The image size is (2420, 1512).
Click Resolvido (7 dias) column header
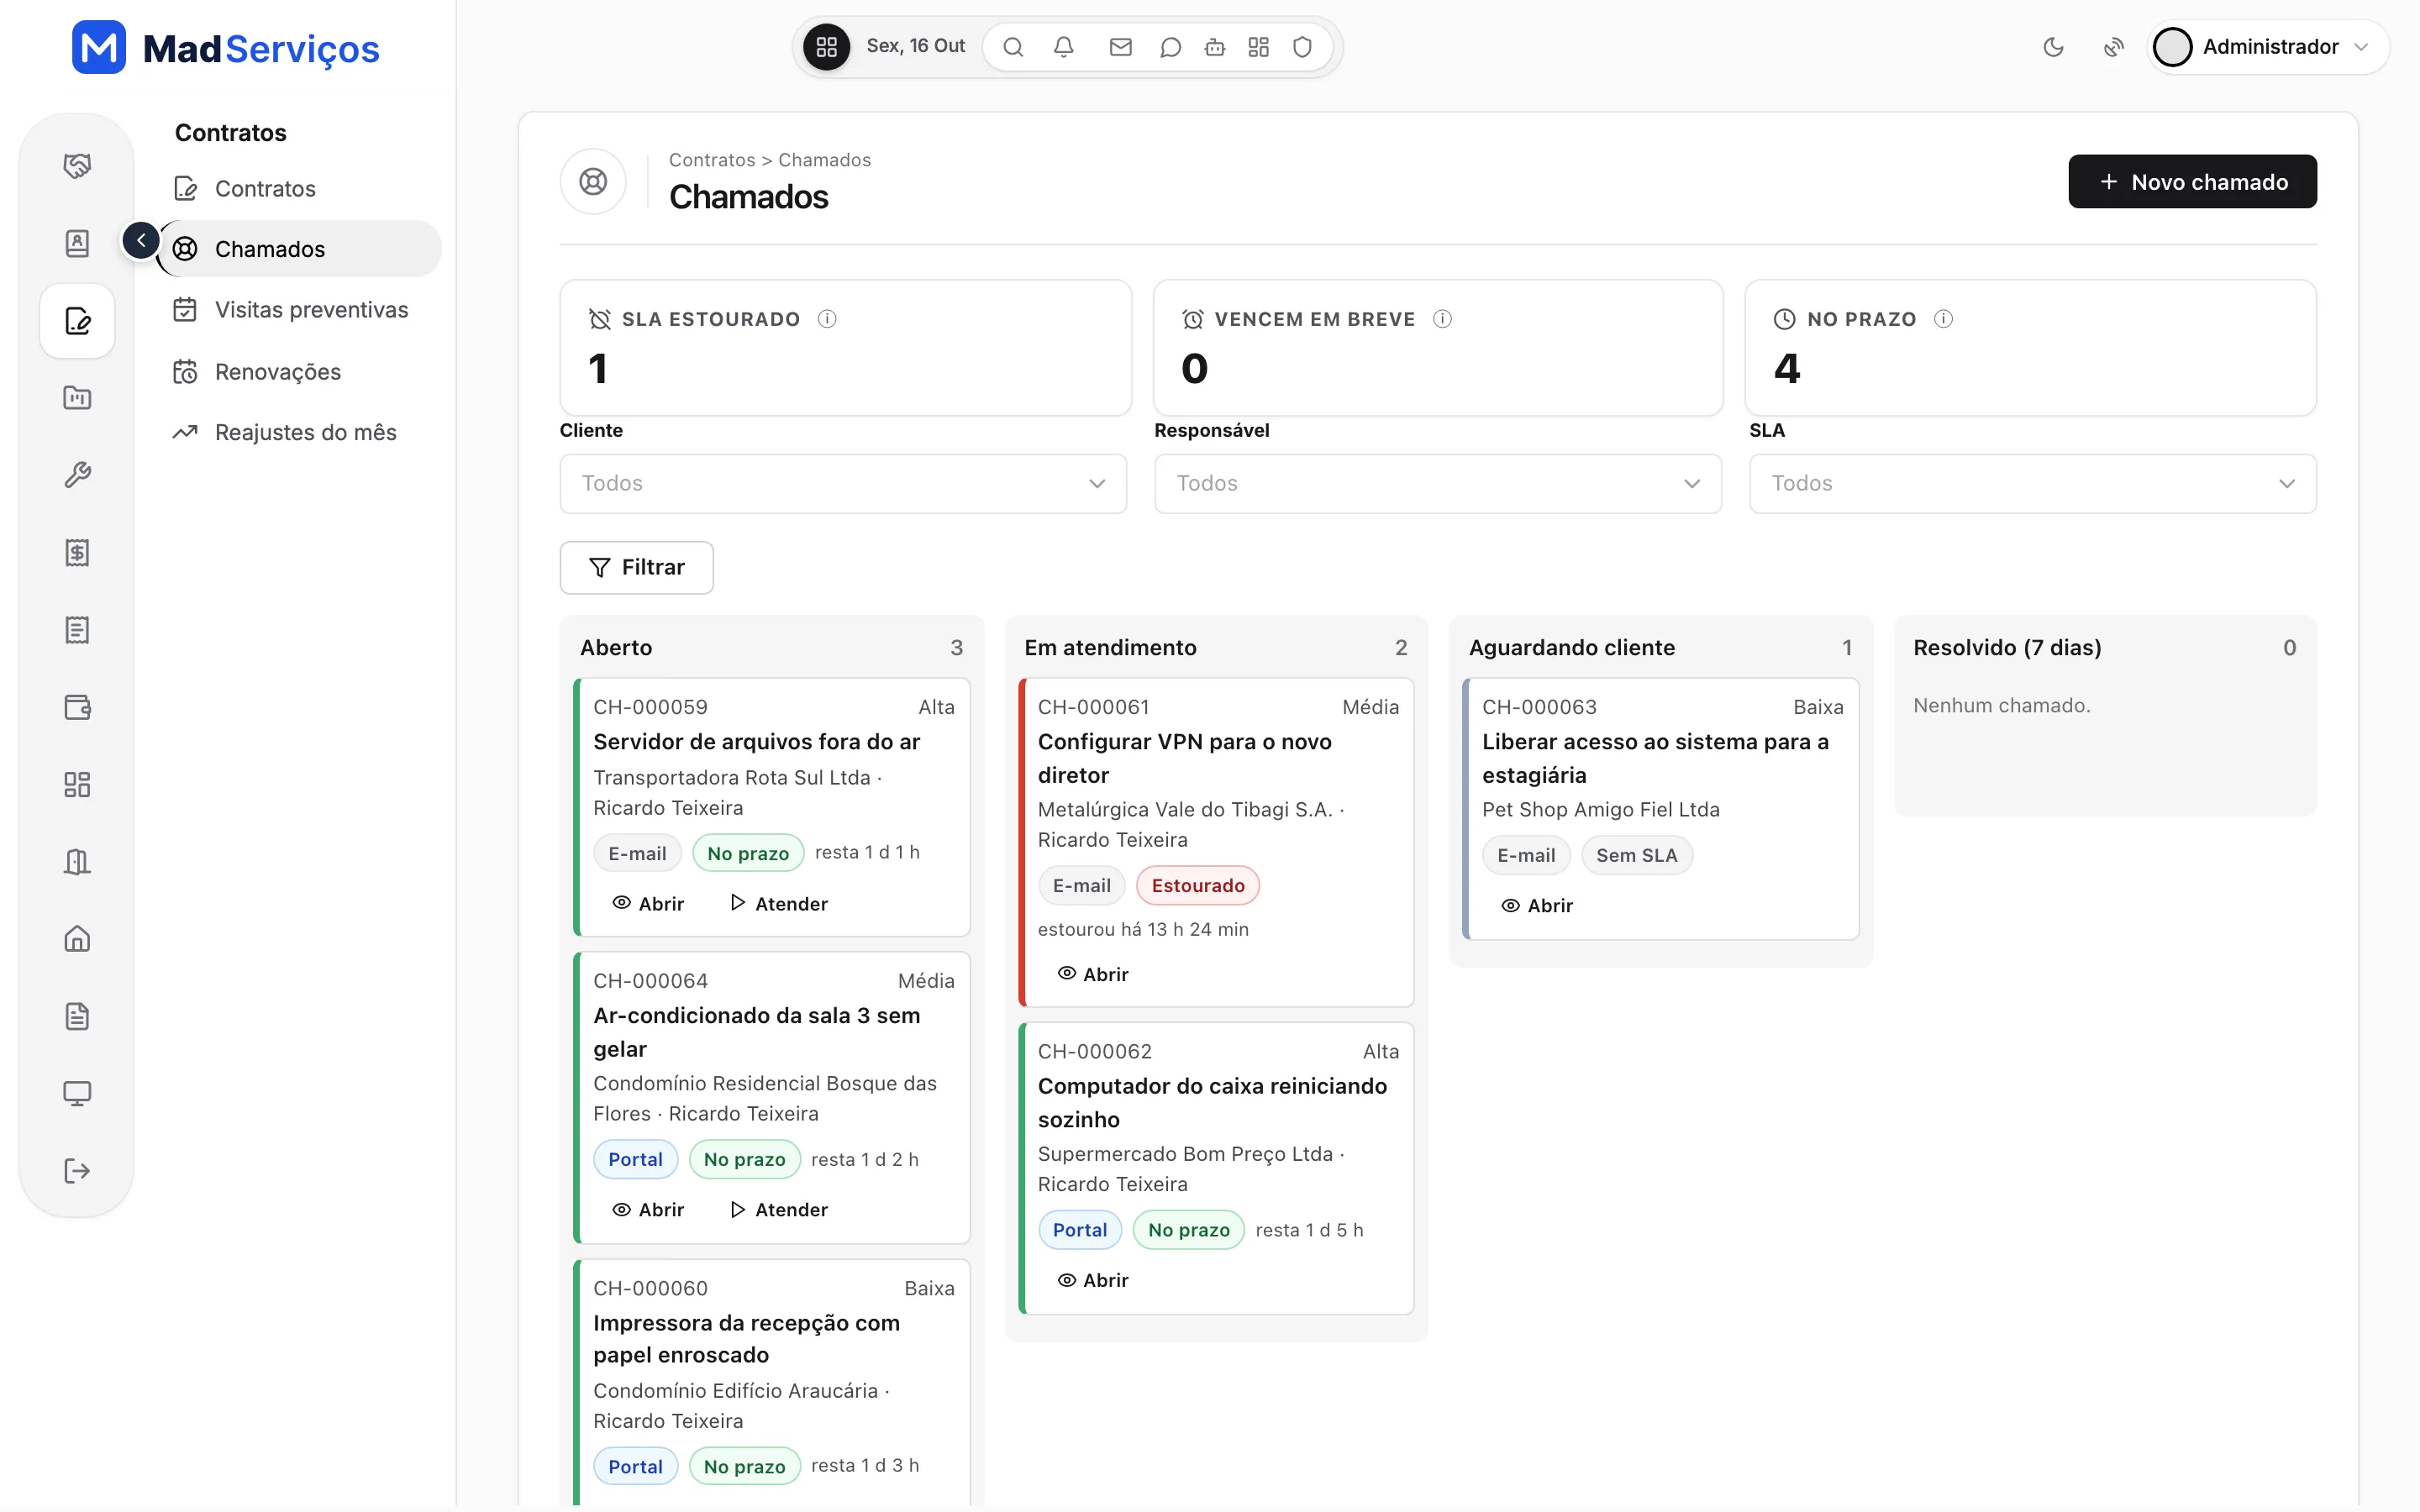[x=2104, y=647]
